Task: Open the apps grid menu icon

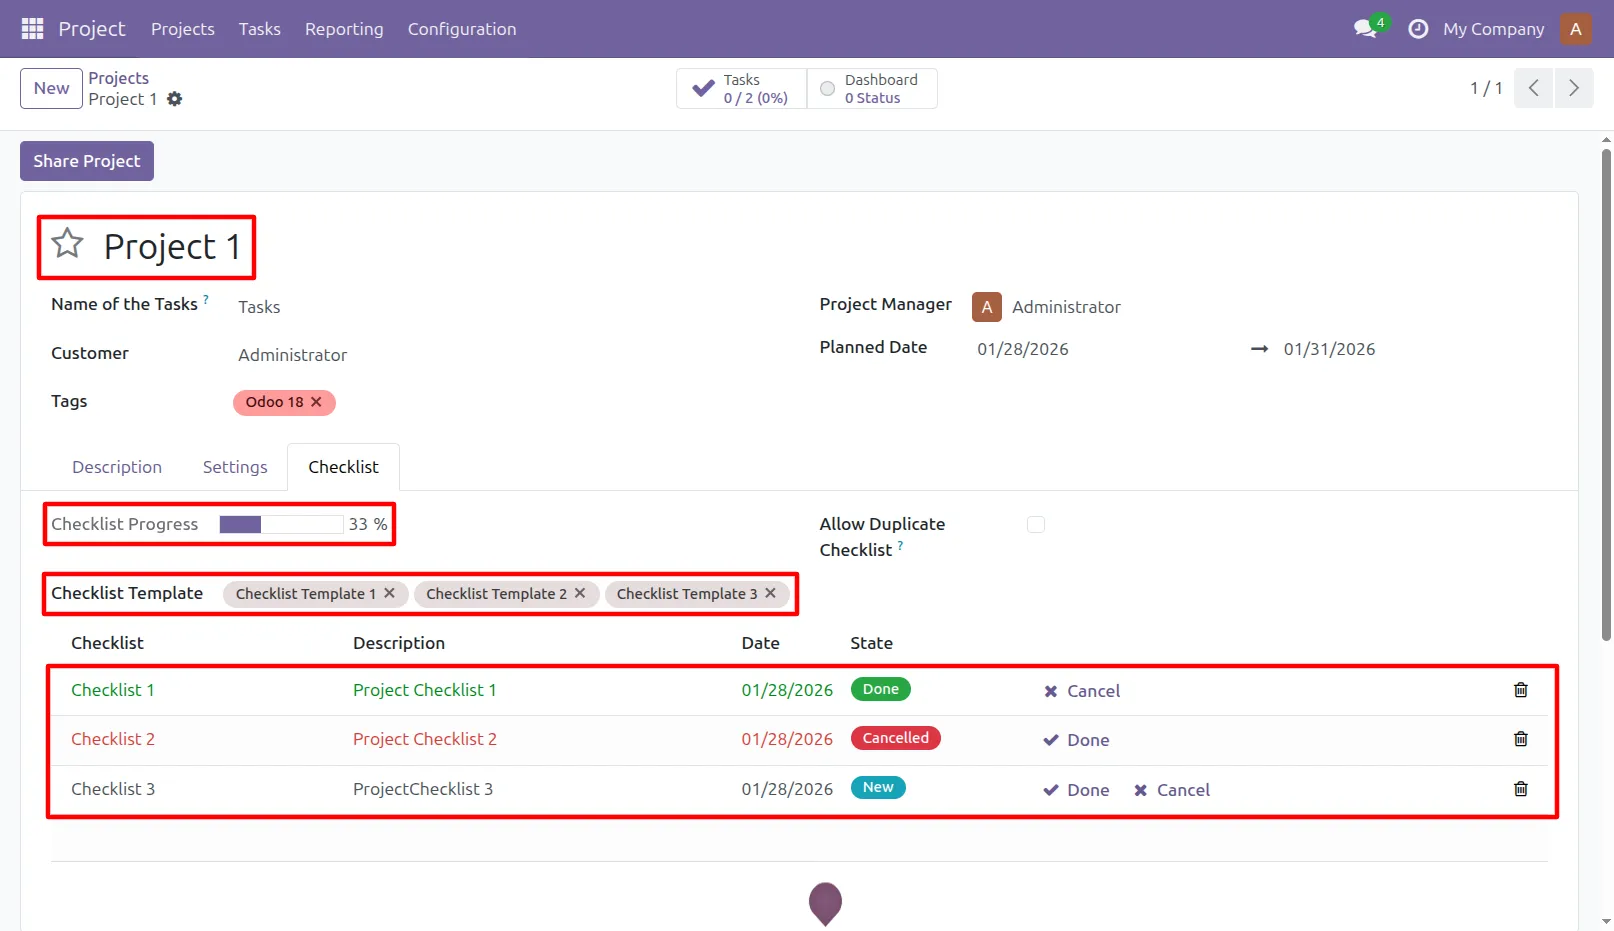Action: pyautogui.click(x=32, y=29)
